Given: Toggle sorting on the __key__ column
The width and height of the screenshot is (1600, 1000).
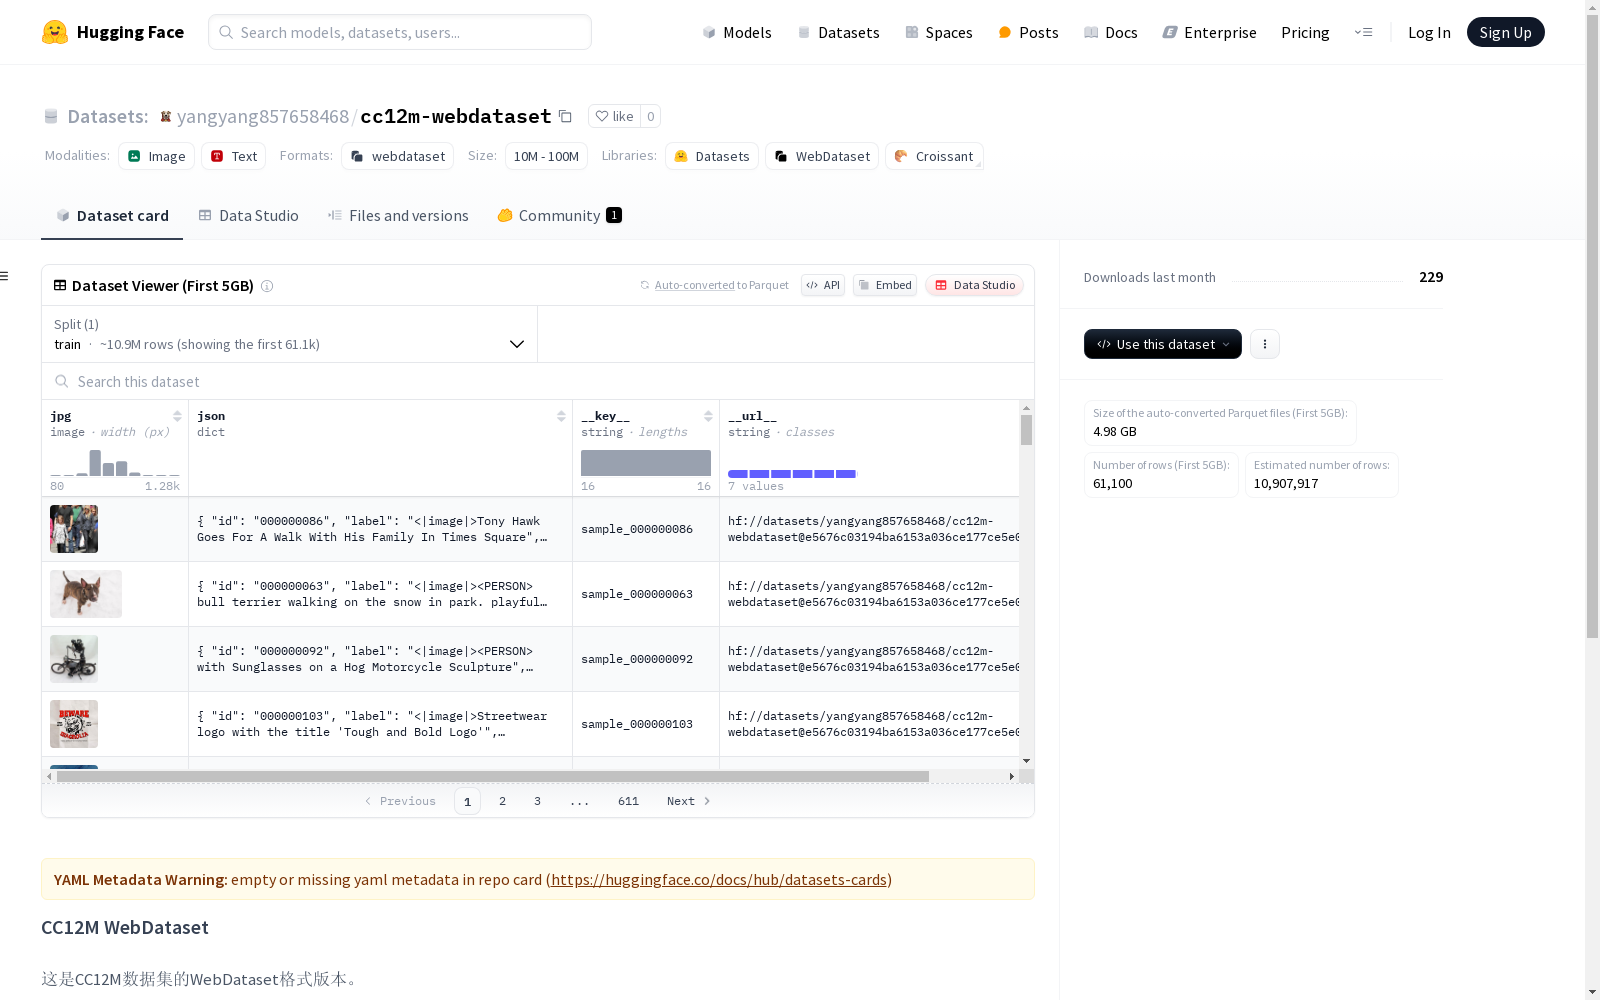Looking at the screenshot, I should click(x=708, y=416).
